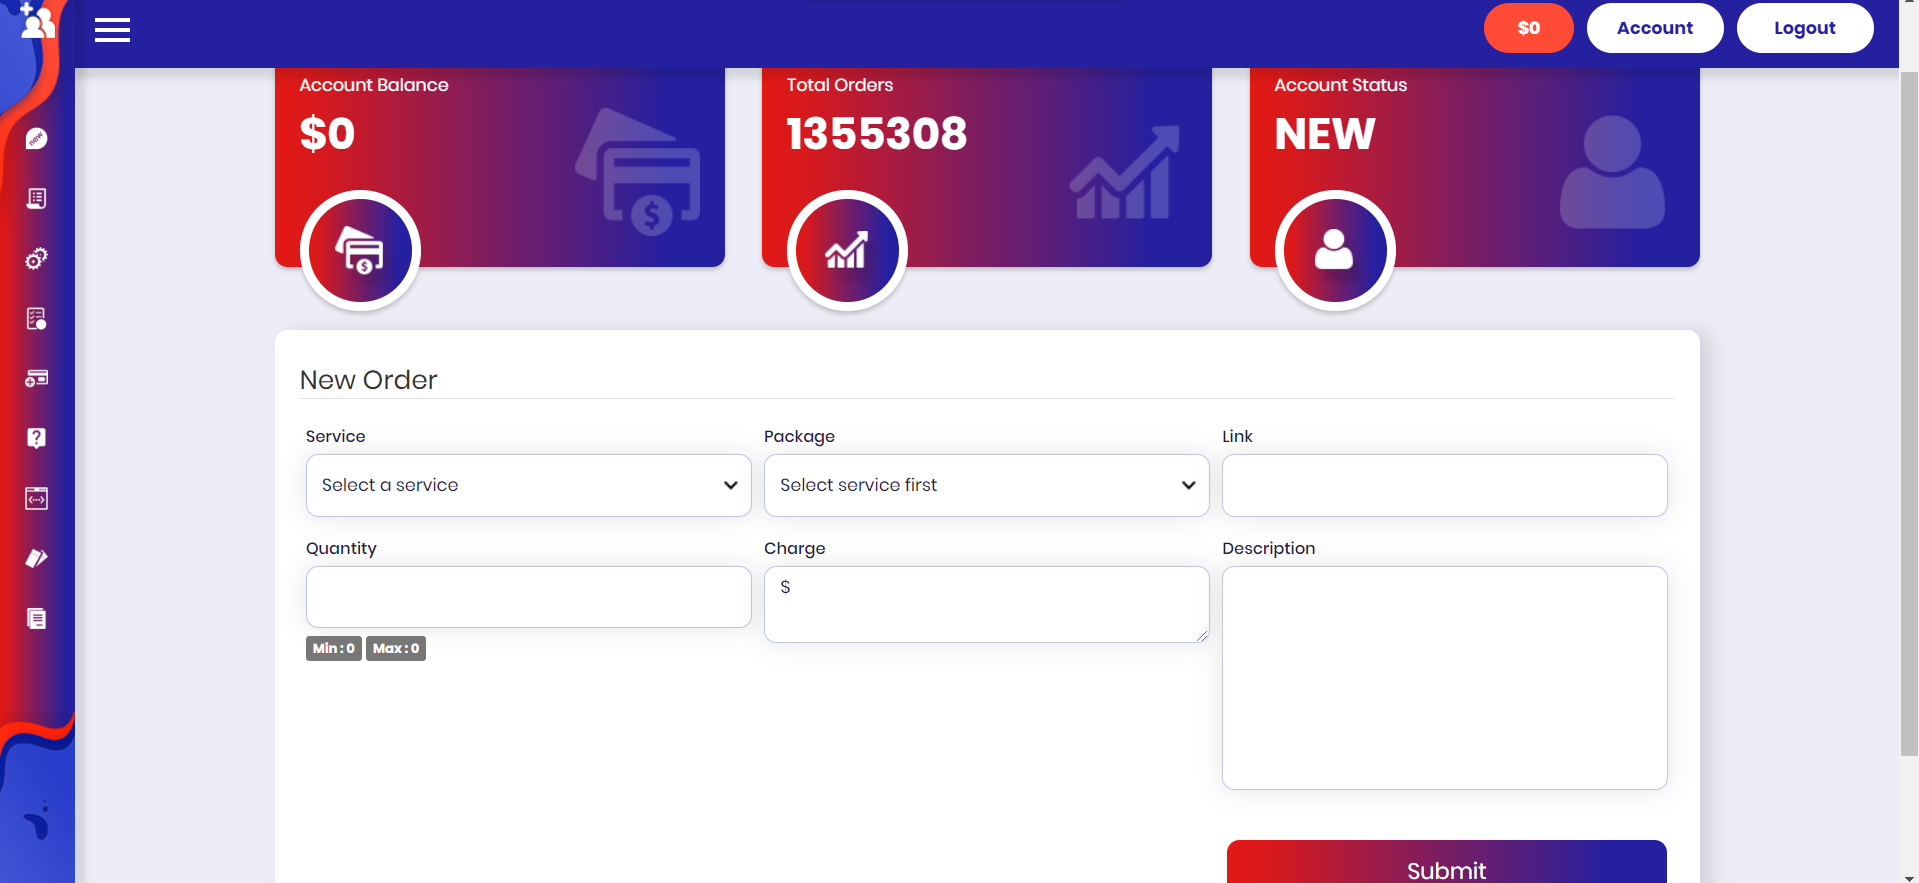Image resolution: width=1919 pixels, height=883 pixels.
Task: Open the support question-mark sidebar icon
Action: click(37, 438)
